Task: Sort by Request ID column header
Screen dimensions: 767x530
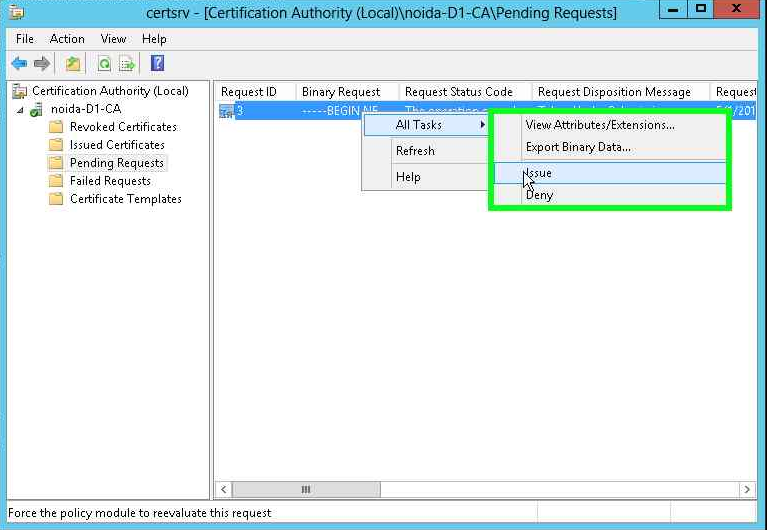Action: click(255, 92)
